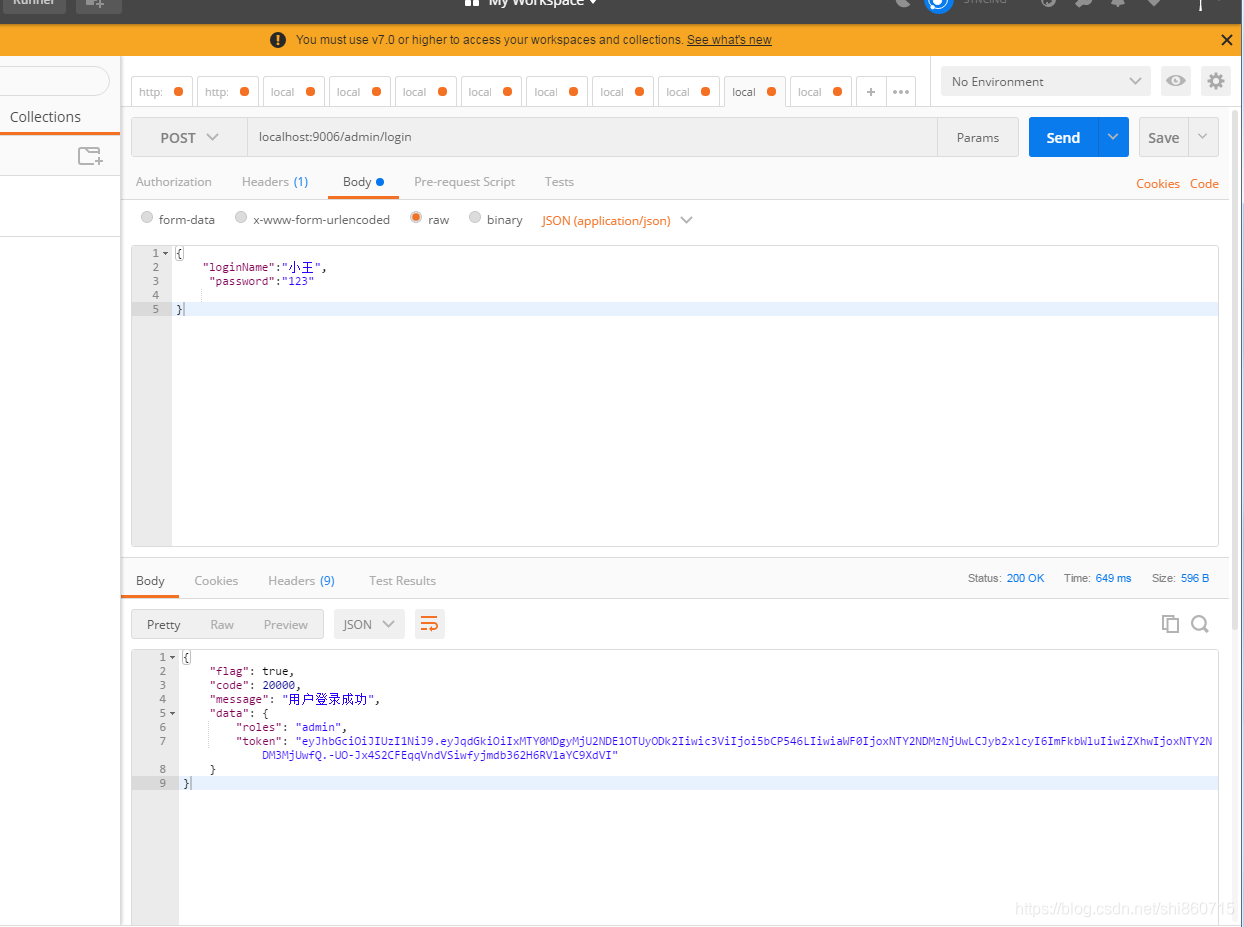
Task: Click the Params button
Action: (x=977, y=137)
